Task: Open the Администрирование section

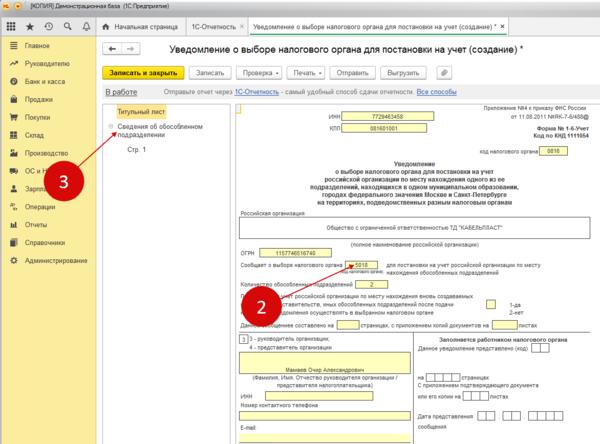Action: 54,260
